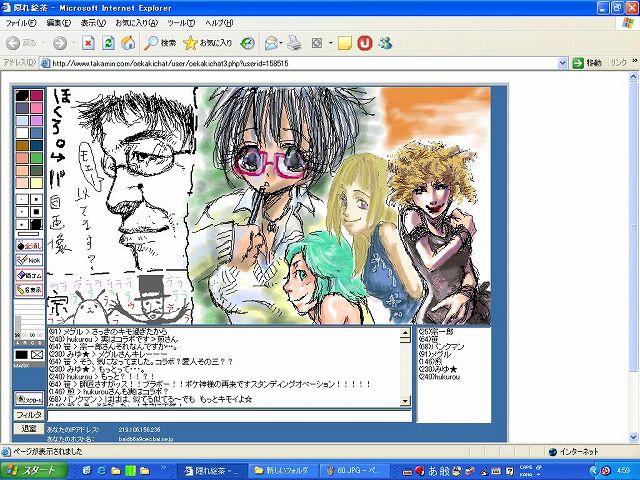Open the 表示(V) menu
Screen dimensions: 640x480
[93, 23]
